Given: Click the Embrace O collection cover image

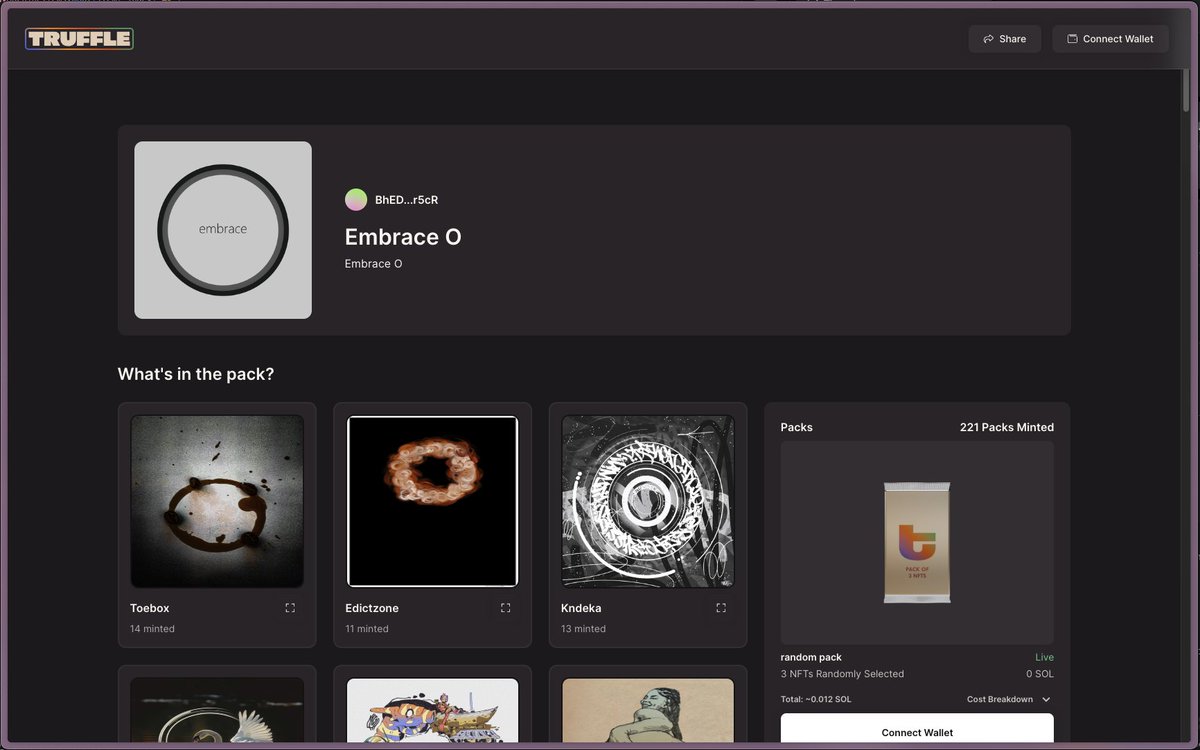Looking at the screenshot, I should (x=223, y=230).
